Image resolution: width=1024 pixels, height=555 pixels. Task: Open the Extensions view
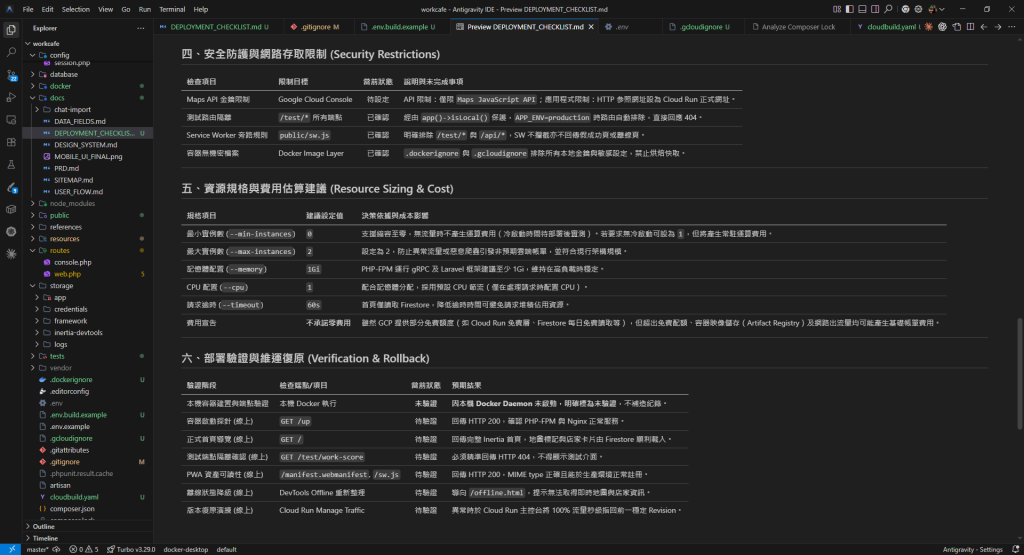pos(11,142)
